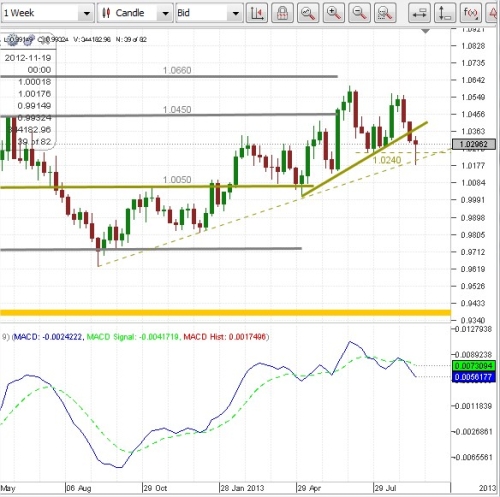This screenshot has width=500, height=497.
Task: Click the blue MACD value label
Action: 473,377
